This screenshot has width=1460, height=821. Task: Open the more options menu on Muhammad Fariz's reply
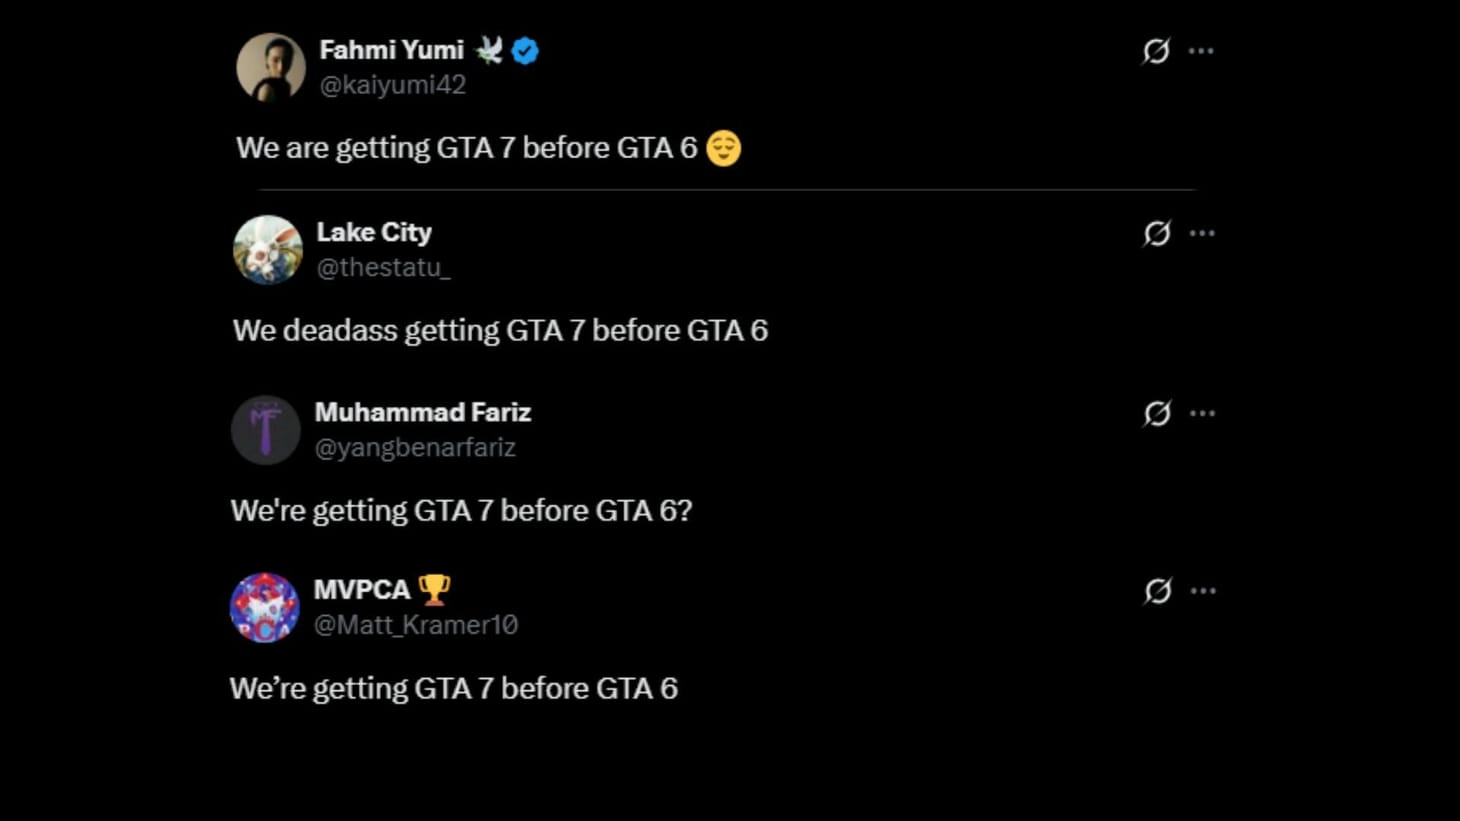pos(1203,411)
